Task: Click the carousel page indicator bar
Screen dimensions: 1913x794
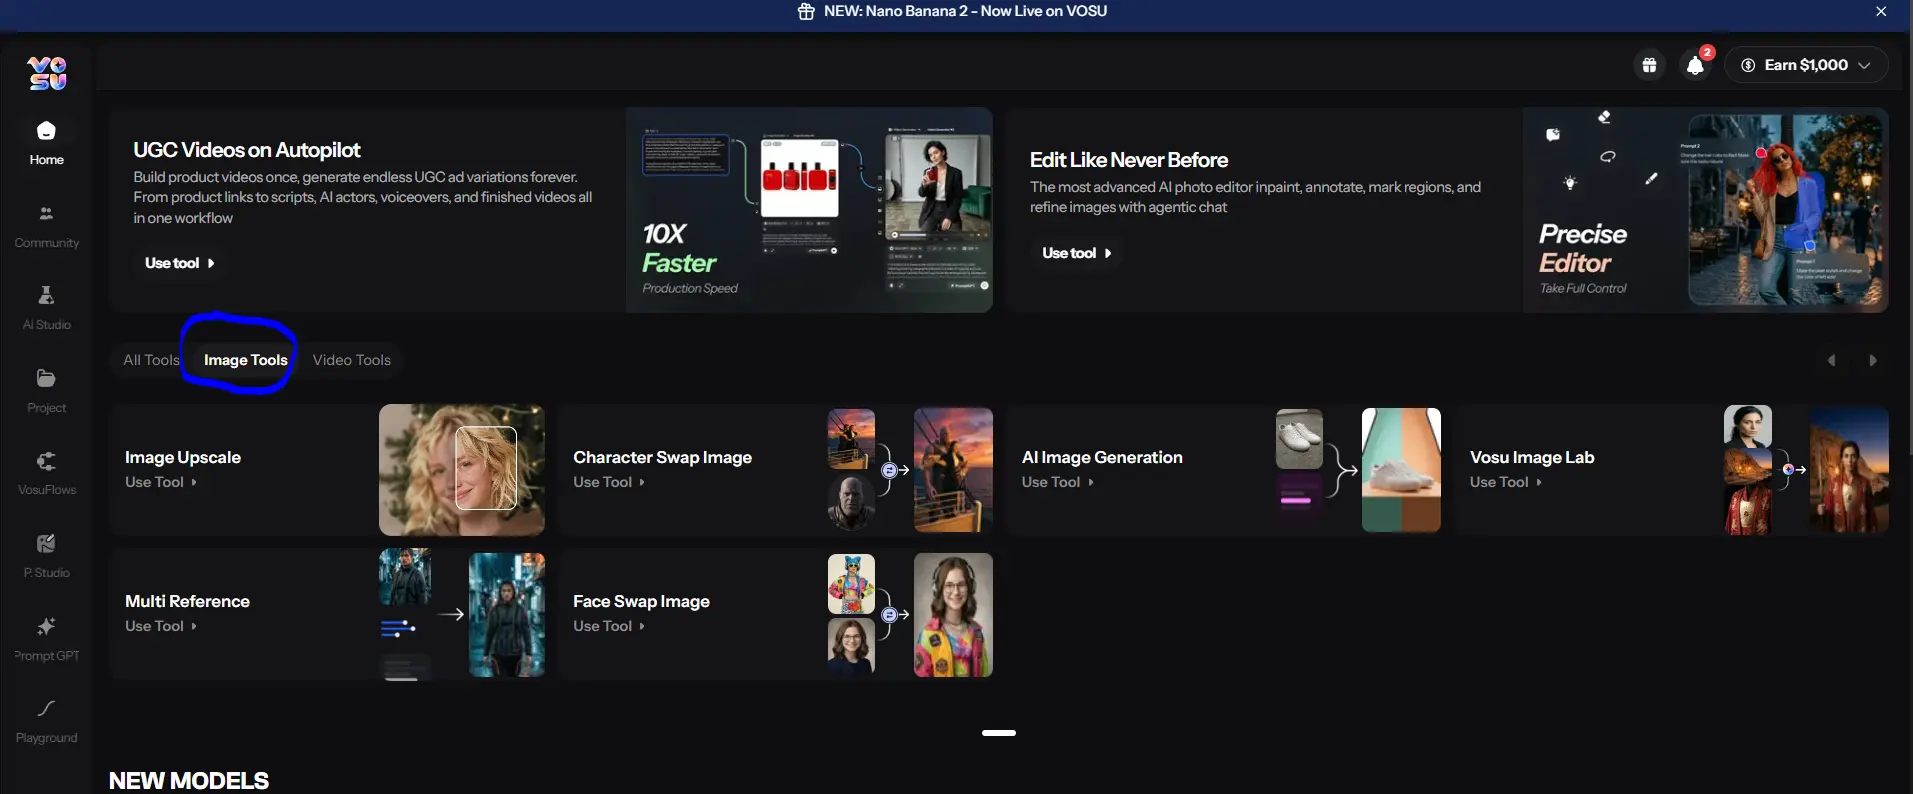Action: click(999, 733)
